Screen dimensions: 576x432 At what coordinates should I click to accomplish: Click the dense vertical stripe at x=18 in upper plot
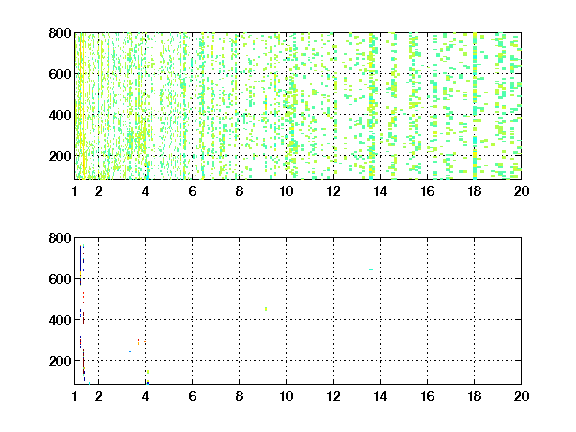point(475,106)
